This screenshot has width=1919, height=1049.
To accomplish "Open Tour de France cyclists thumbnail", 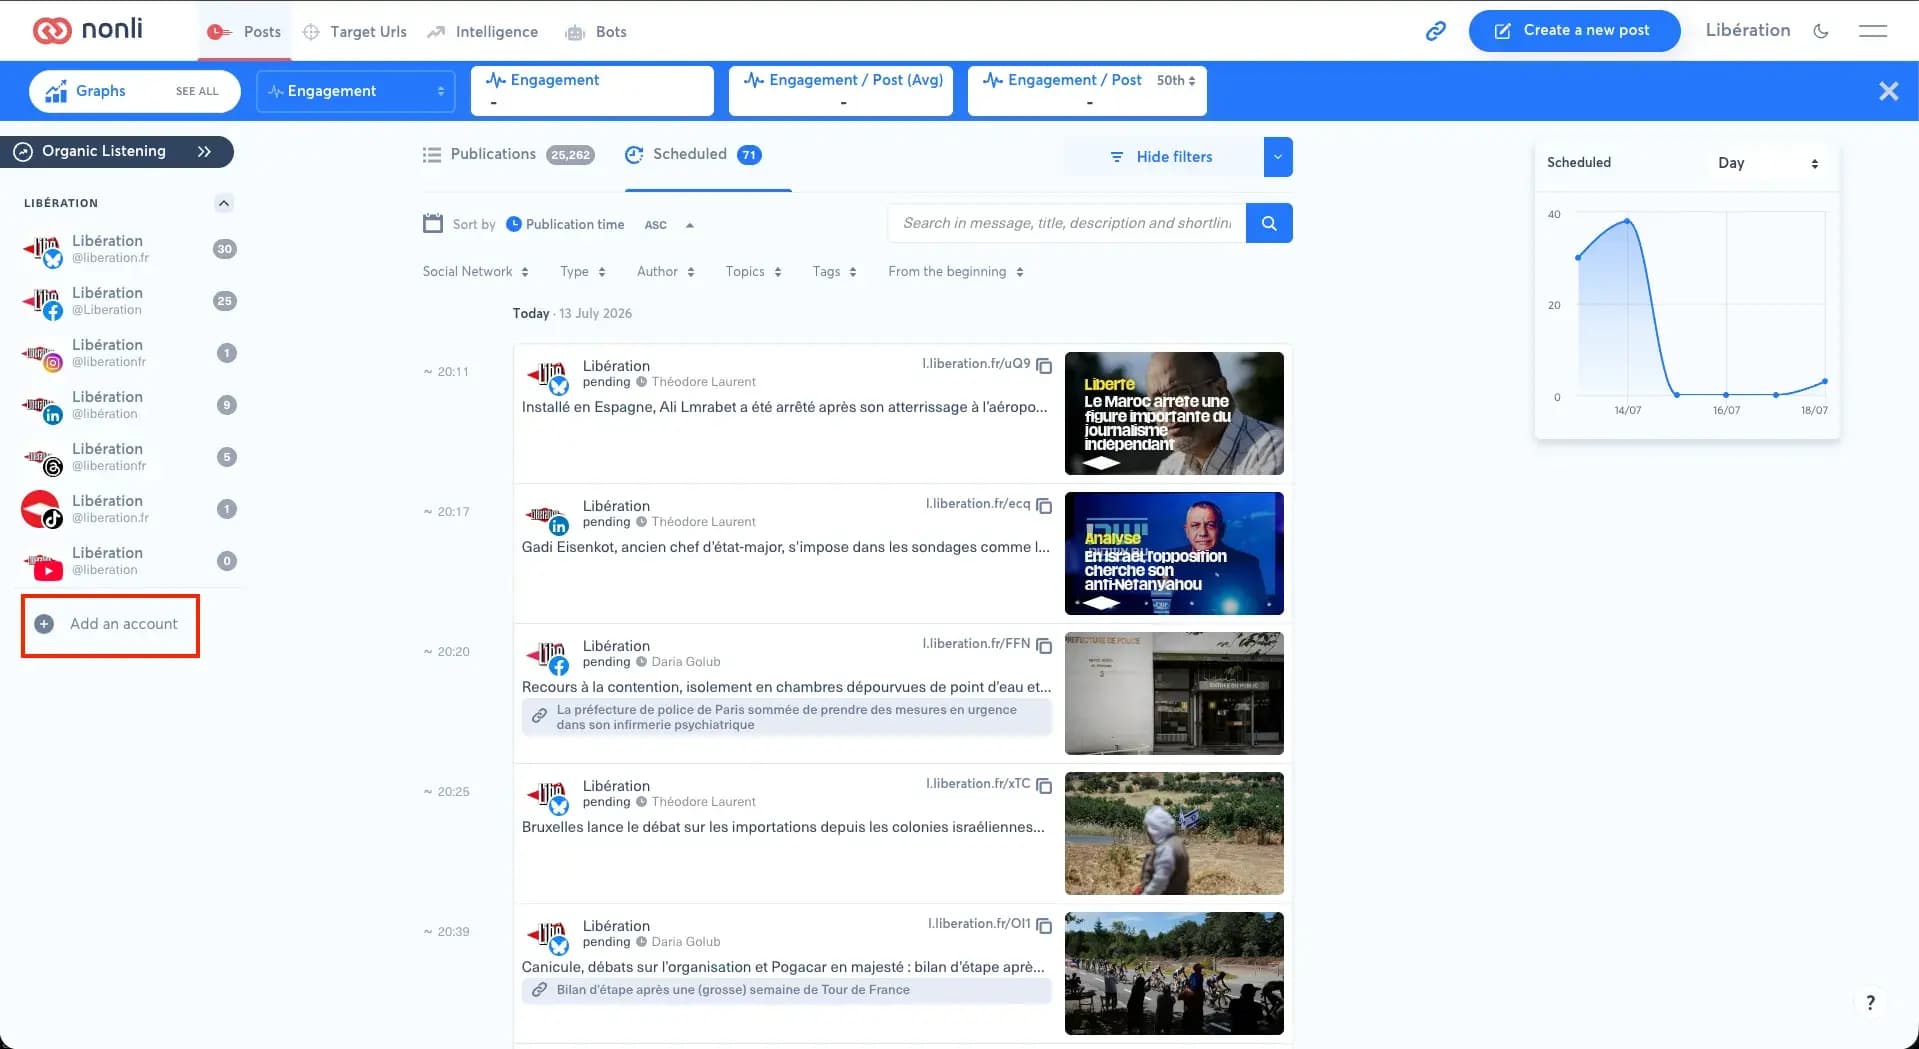I will (x=1174, y=973).
